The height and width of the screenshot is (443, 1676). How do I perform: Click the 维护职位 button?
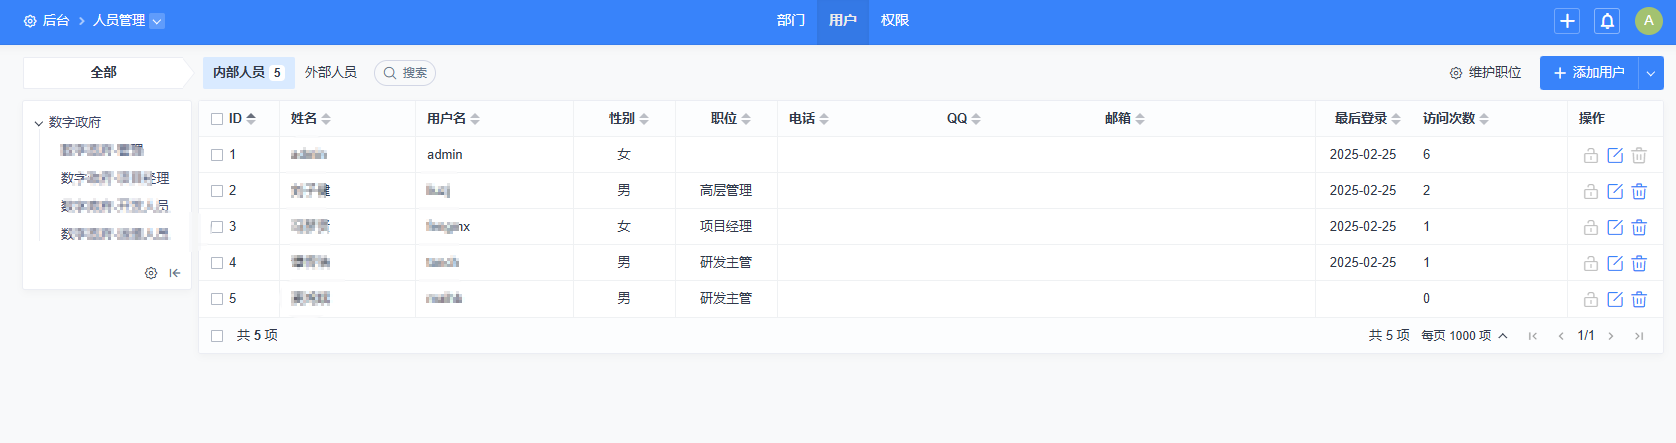1486,73
